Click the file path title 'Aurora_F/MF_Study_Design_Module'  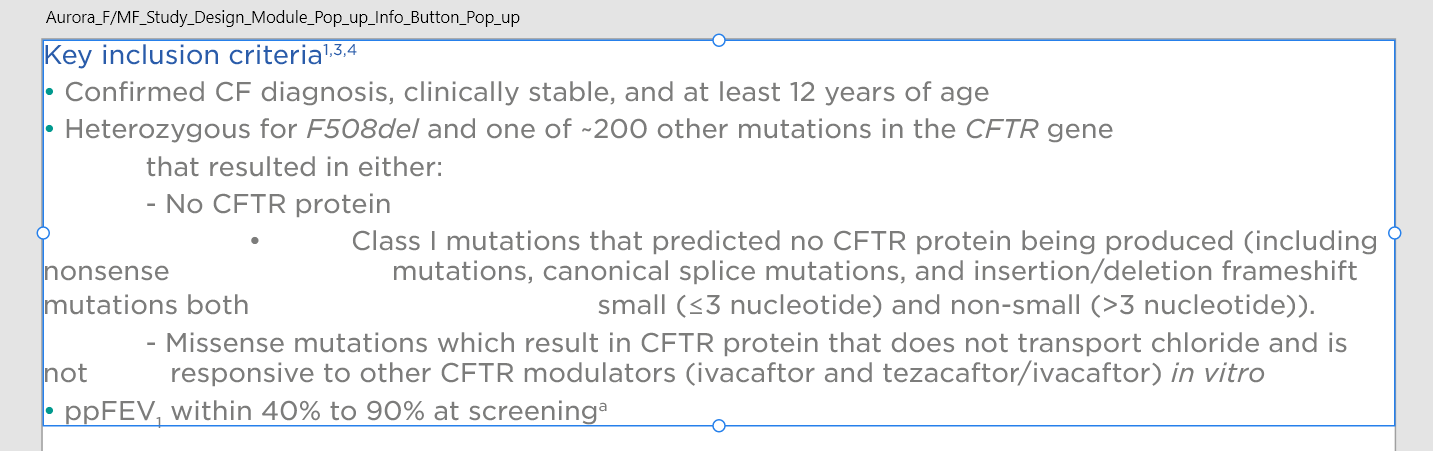pyautogui.click(x=283, y=18)
